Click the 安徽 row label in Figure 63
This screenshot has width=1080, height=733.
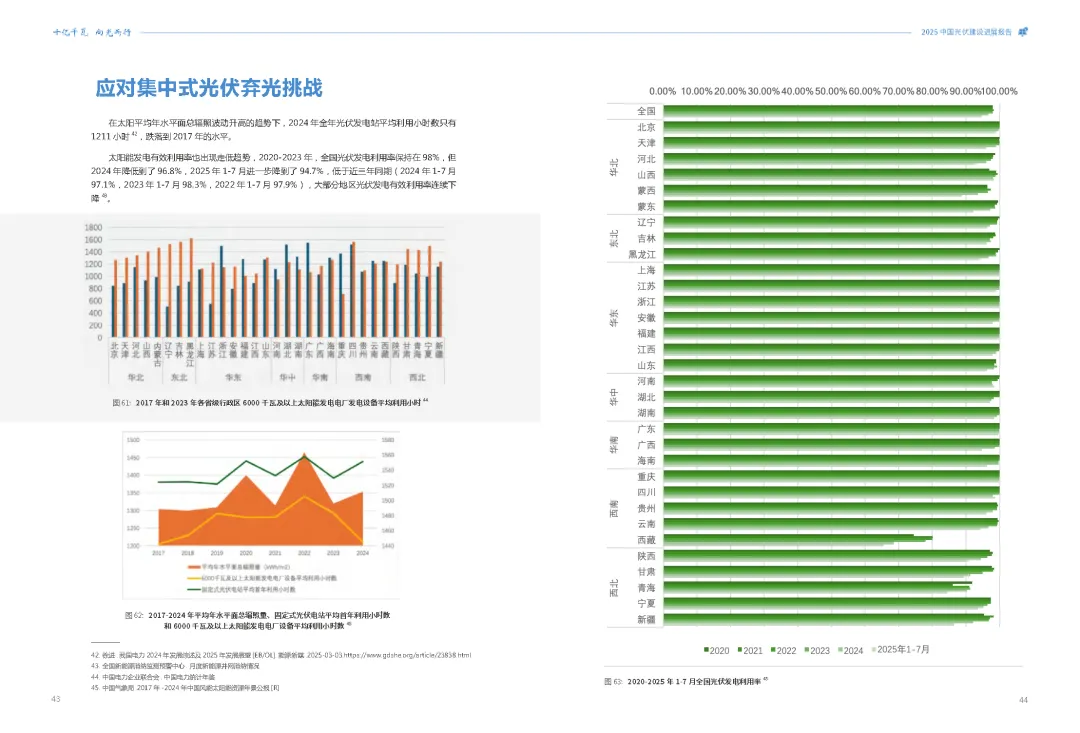pyautogui.click(x=646, y=318)
